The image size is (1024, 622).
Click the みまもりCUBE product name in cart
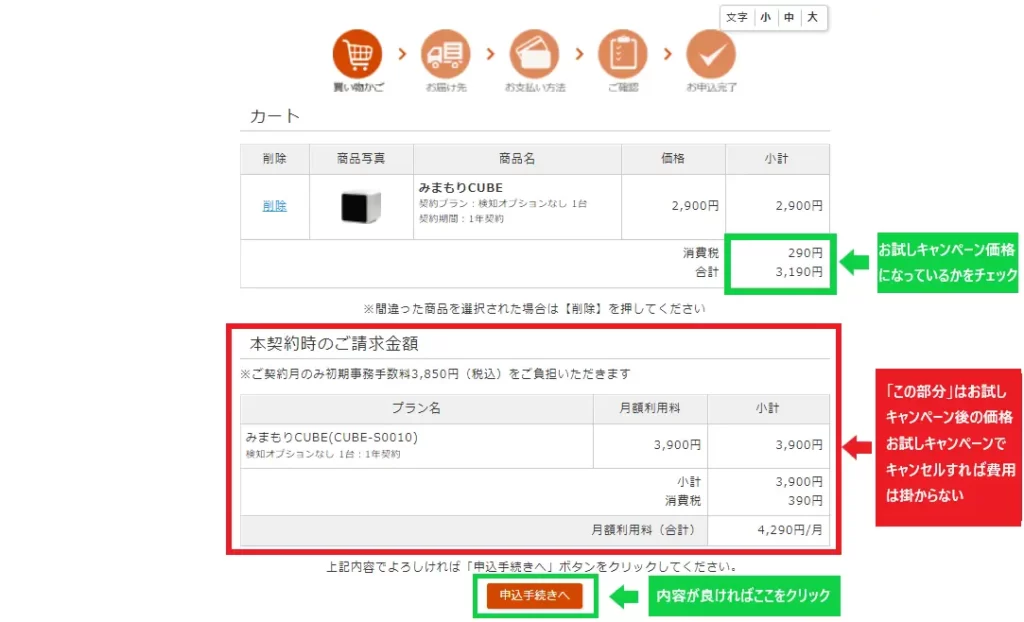[x=460, y=188]
